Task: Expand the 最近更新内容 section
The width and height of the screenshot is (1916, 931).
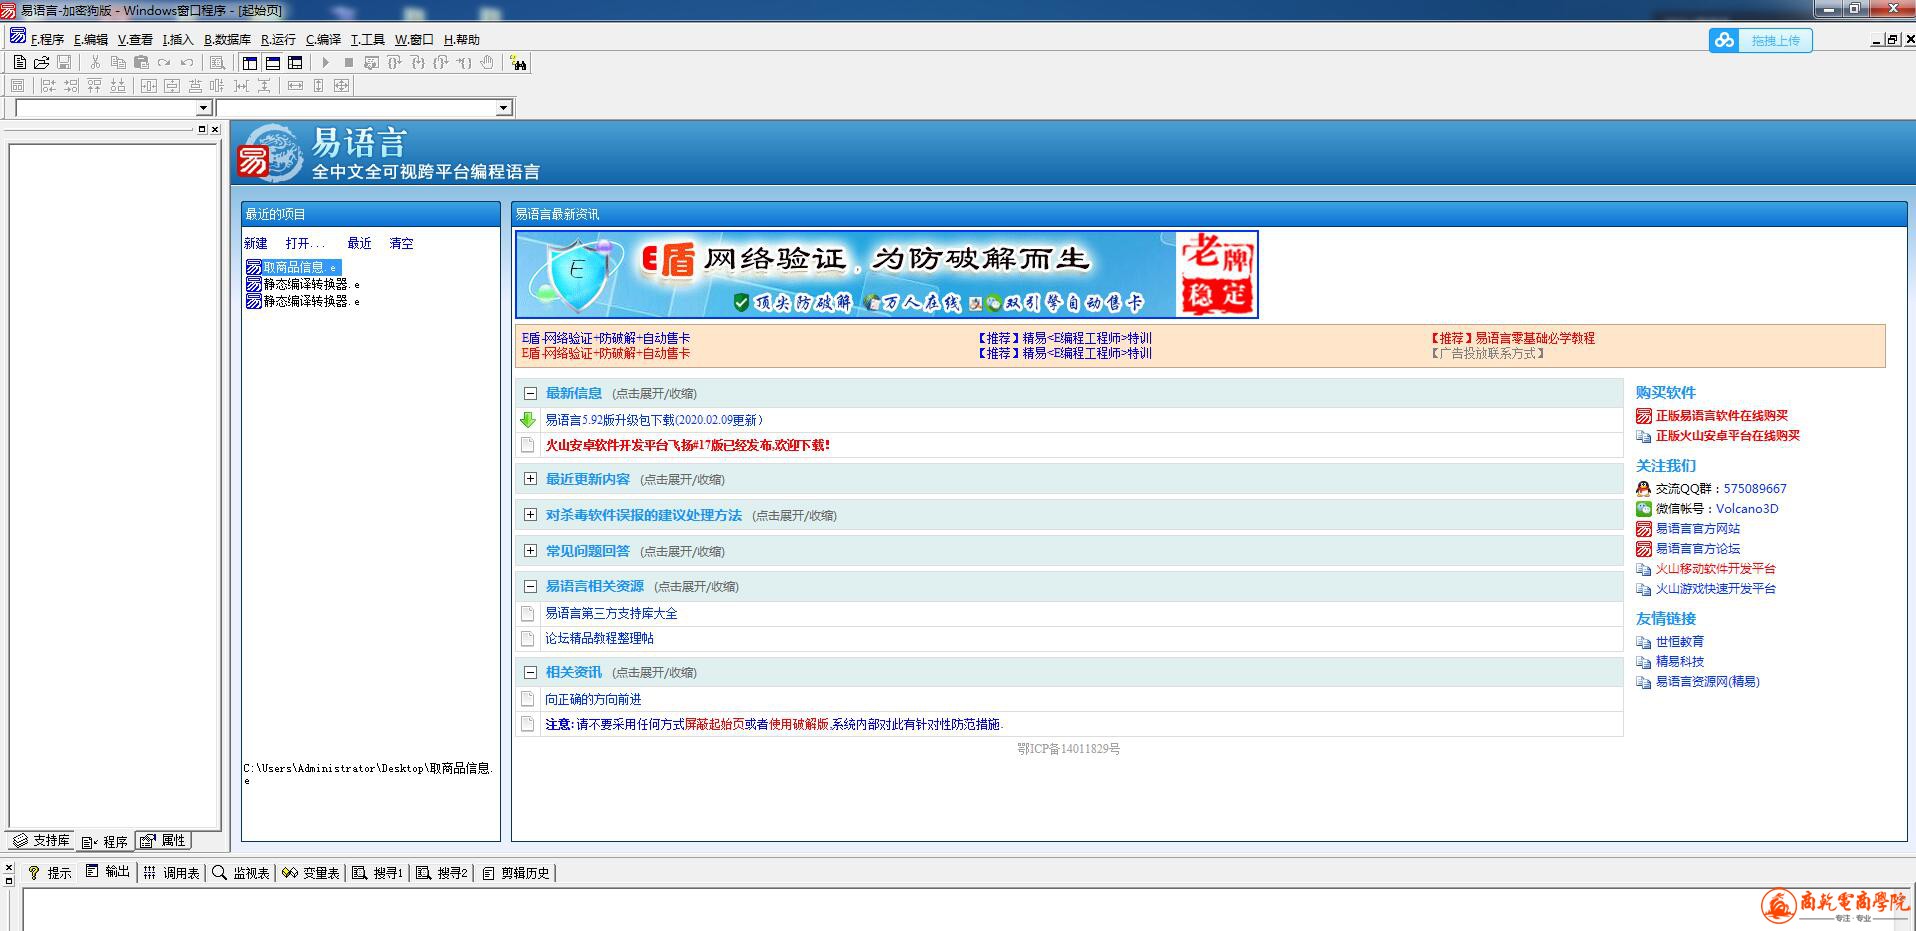Action: tap(530, 479)
